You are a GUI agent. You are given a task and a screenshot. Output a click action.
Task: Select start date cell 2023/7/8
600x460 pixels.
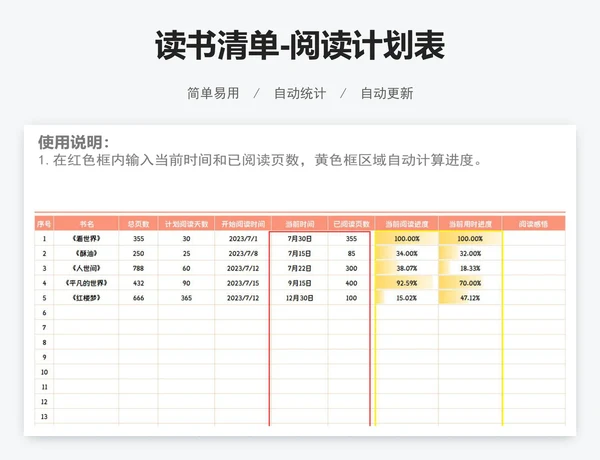(243, 253)
